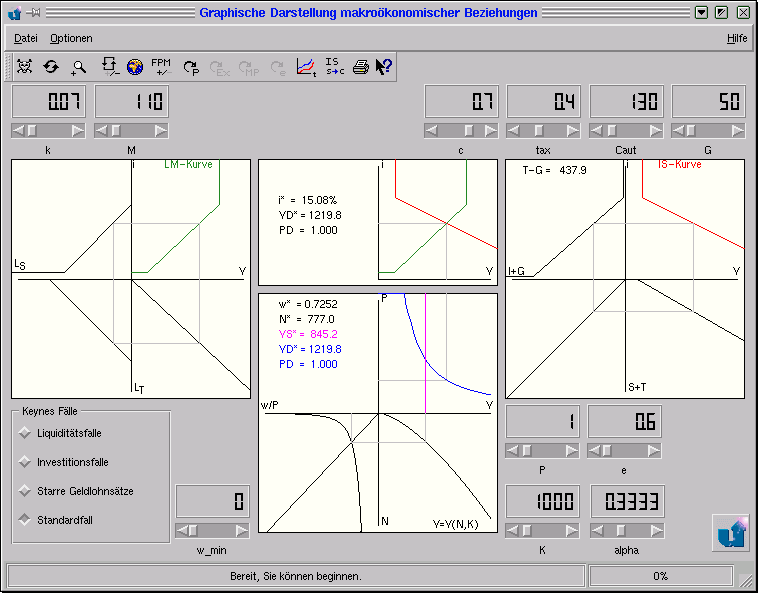Viewport: 758px width, 593px height.
Task: Click the looping arrows plus/minus icon
Action: (110, 66)
